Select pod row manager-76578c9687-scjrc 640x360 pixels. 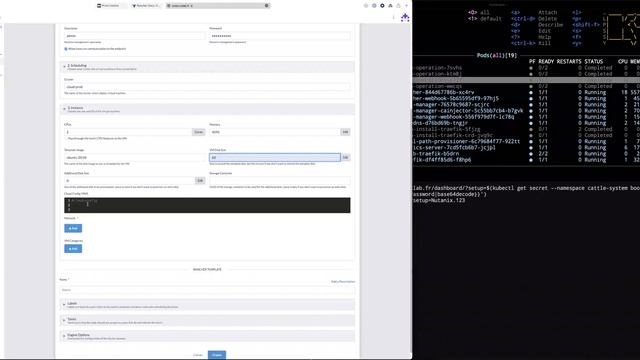coord(526,104)
